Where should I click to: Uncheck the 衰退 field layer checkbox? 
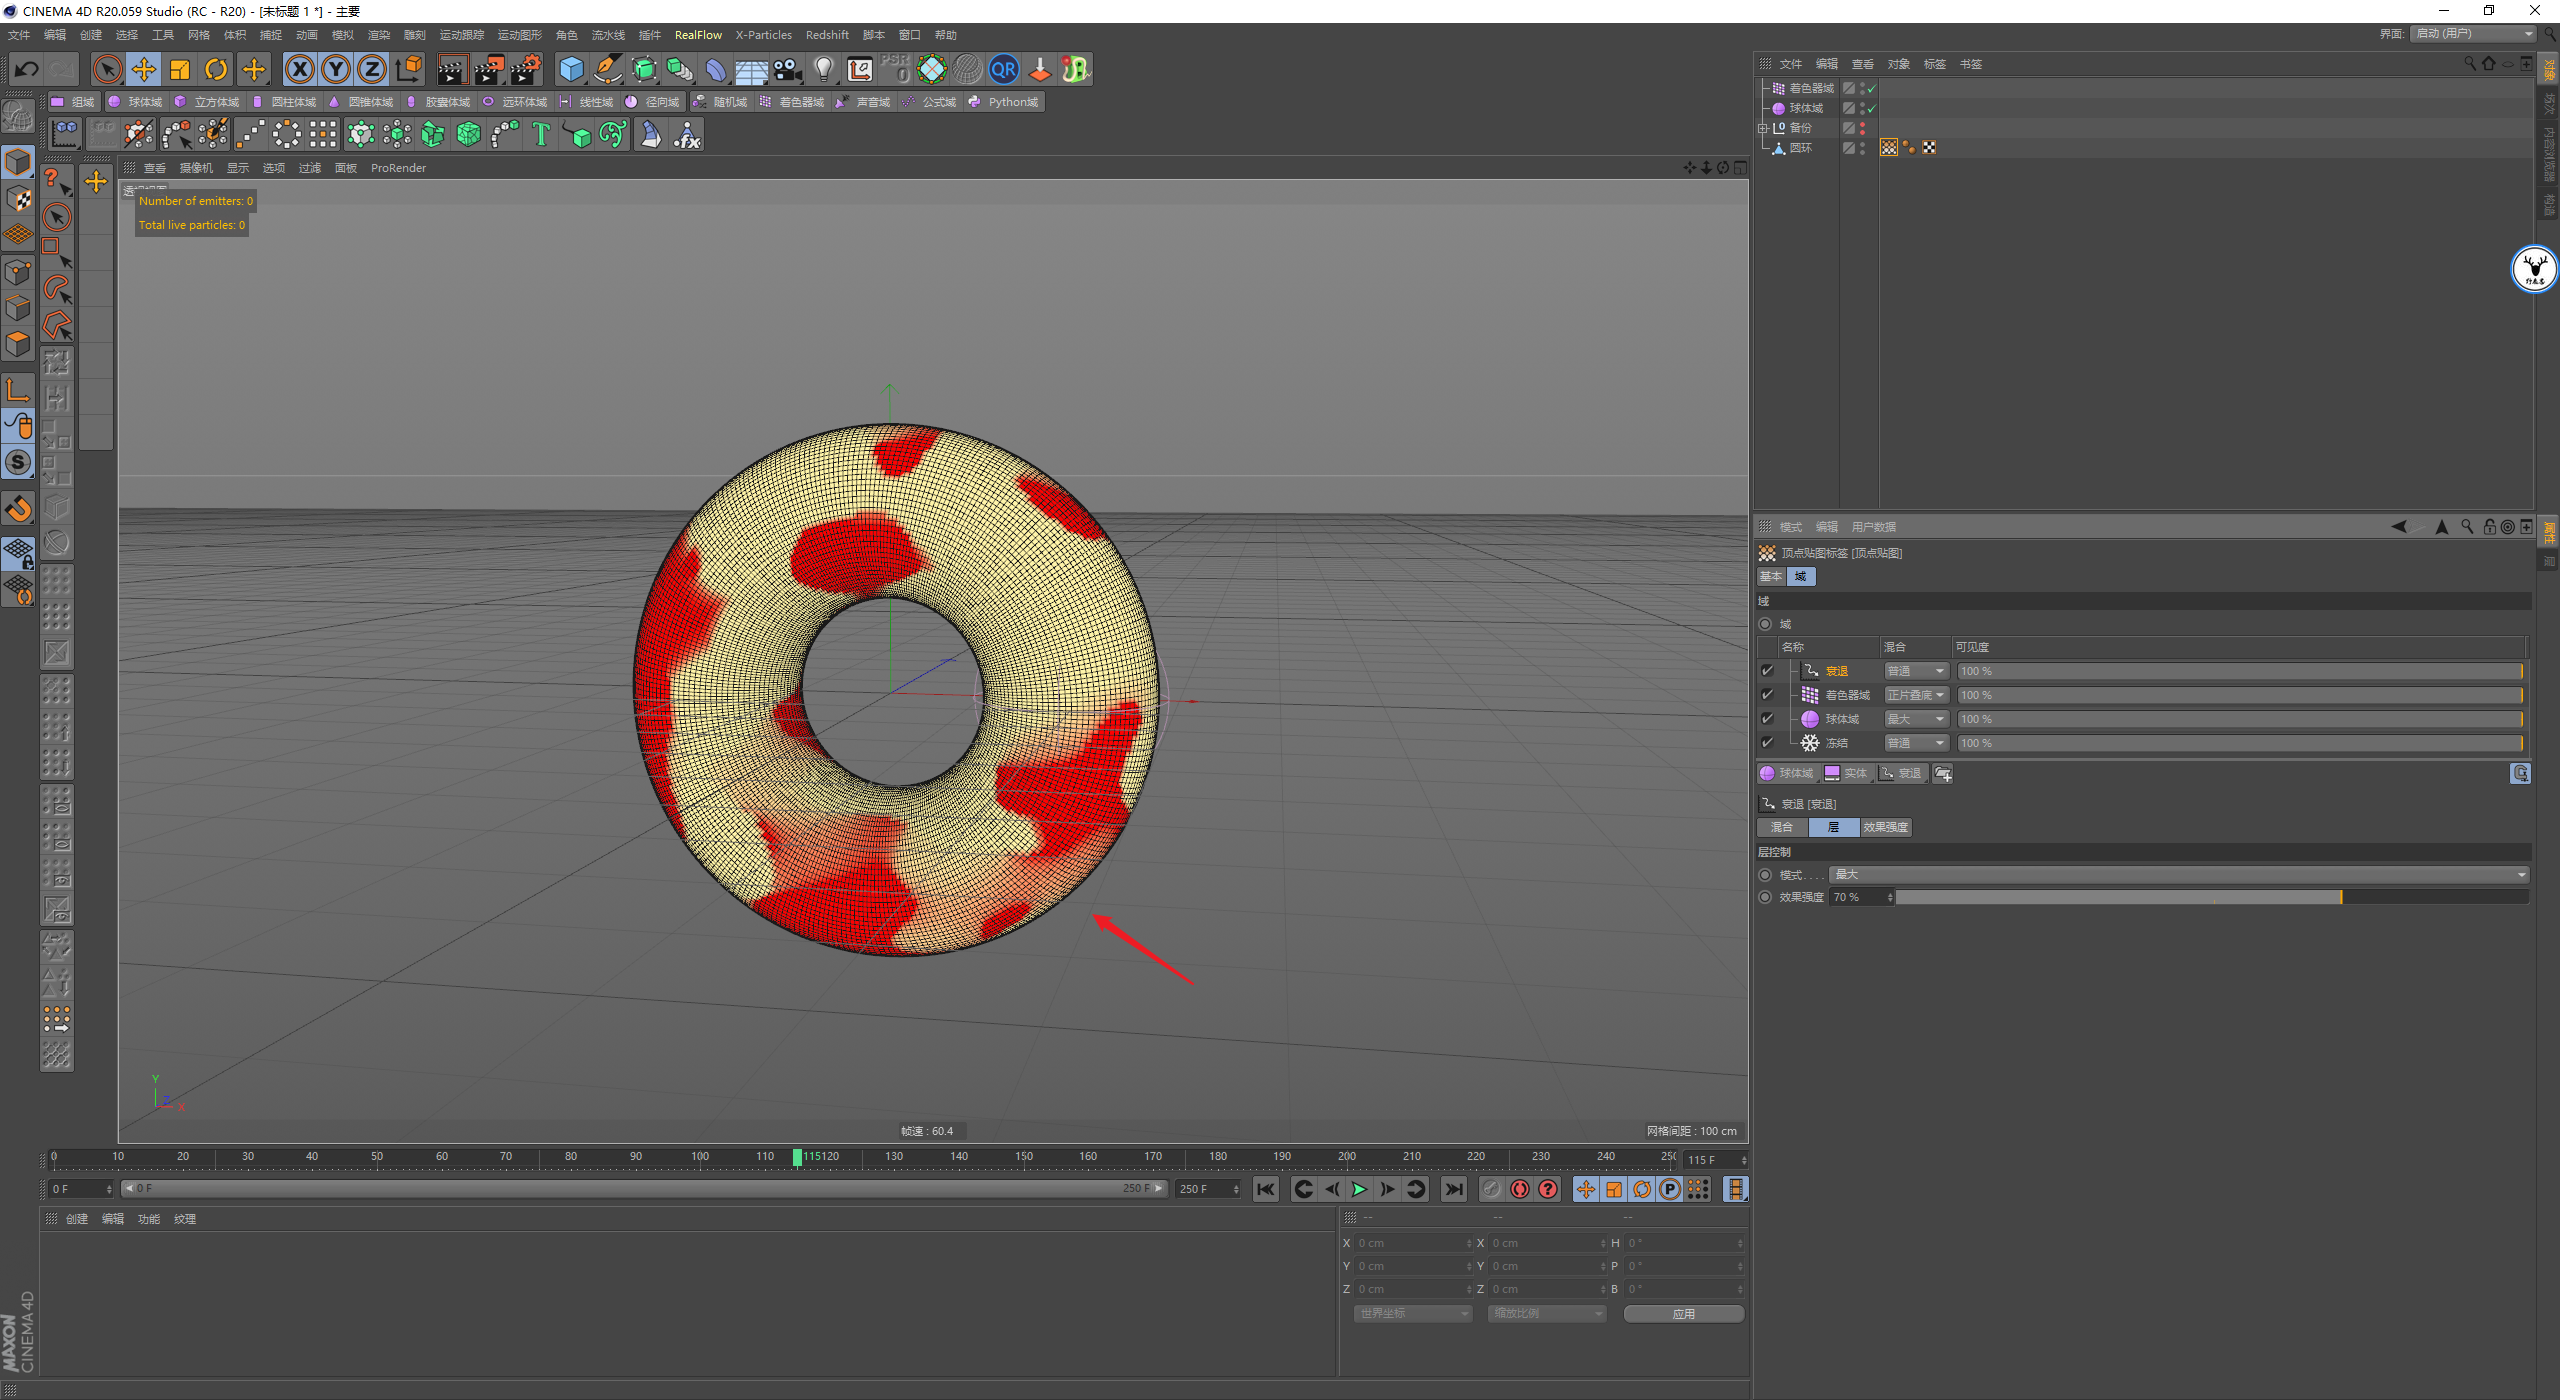(x=1767, y=671)
